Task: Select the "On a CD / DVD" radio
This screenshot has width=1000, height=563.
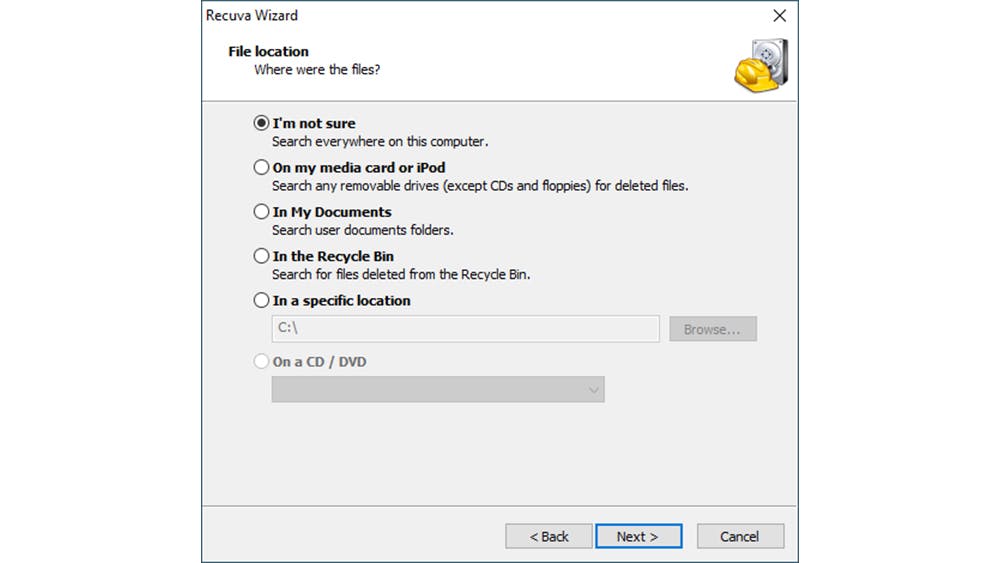Action: (262, 362)
